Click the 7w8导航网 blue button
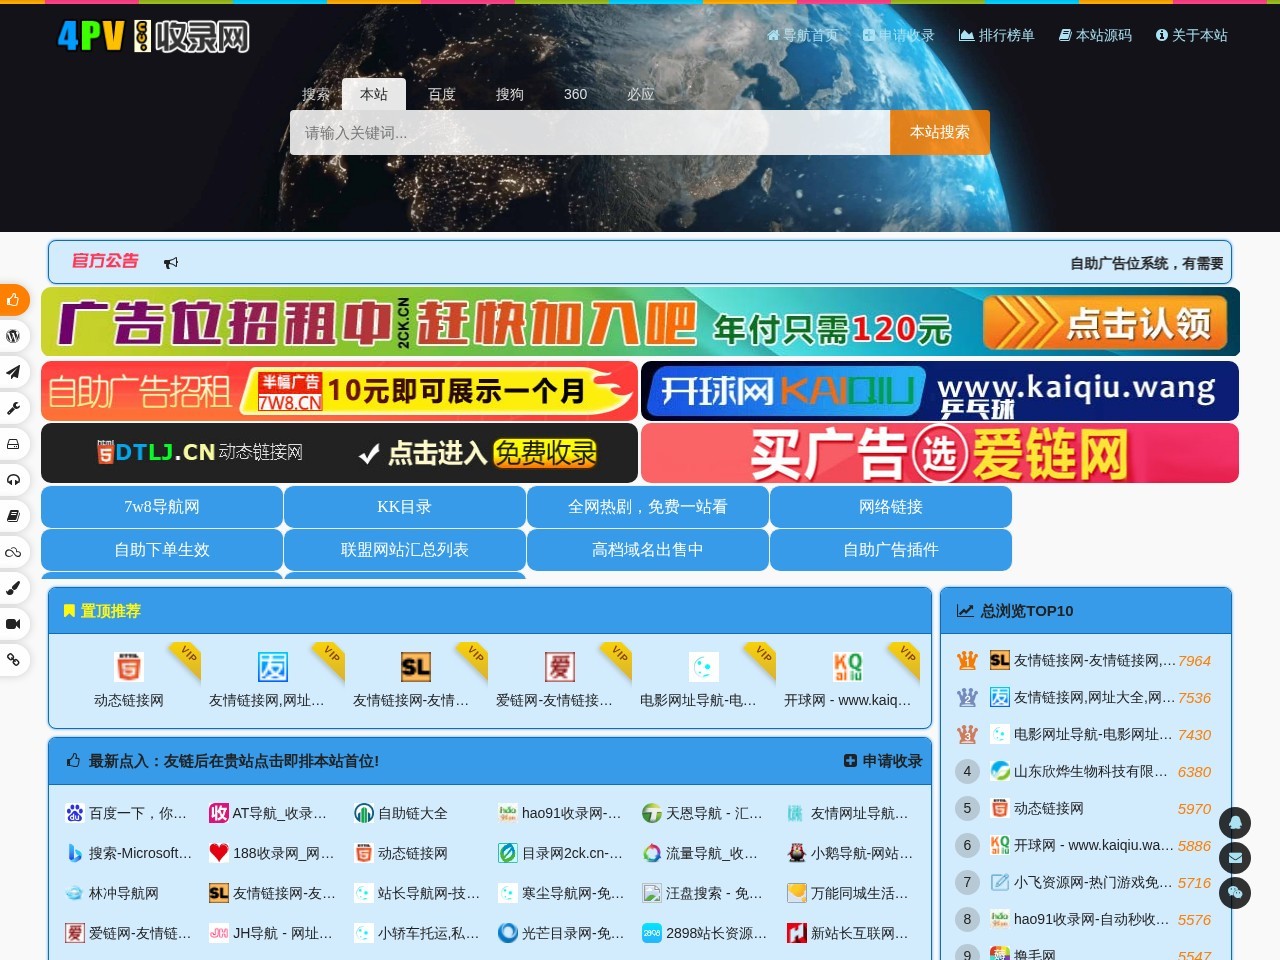The height and width of the screenshot is (960, 1280). coord(162,507)
